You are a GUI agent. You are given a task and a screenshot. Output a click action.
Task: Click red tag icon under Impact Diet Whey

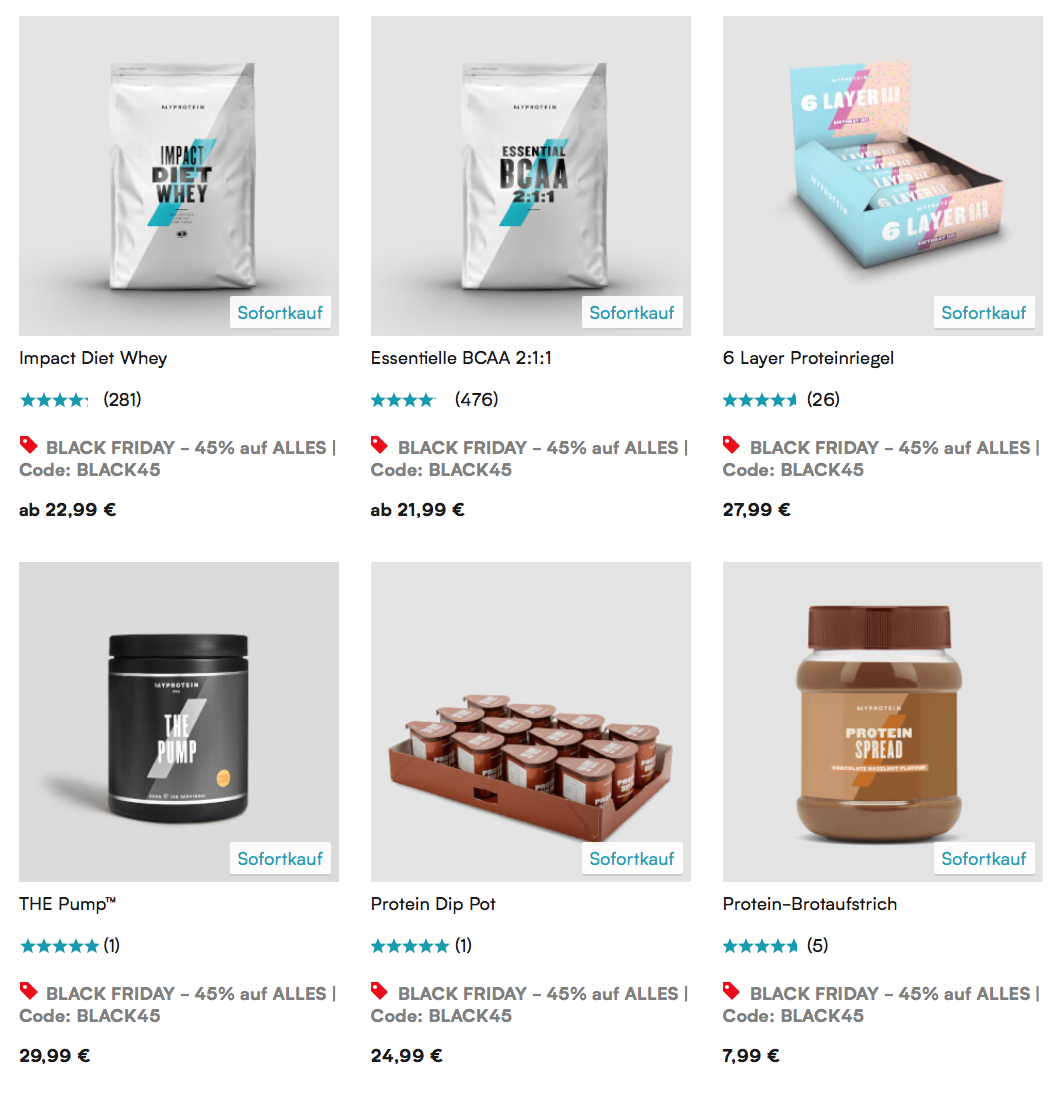tap(29, 445)
